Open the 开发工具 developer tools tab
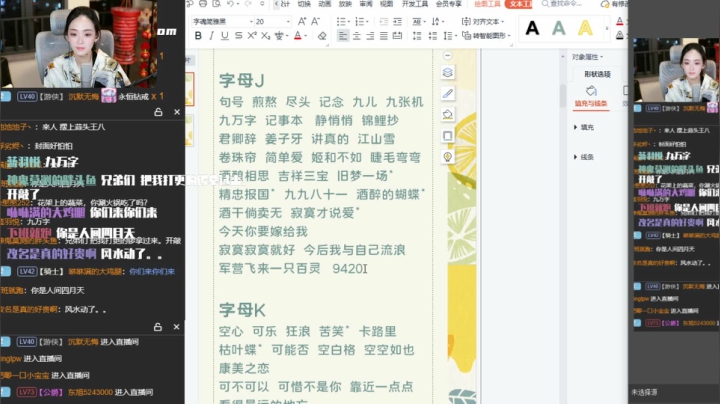This screenshot has height=404, width=720. tap(415, 4)
